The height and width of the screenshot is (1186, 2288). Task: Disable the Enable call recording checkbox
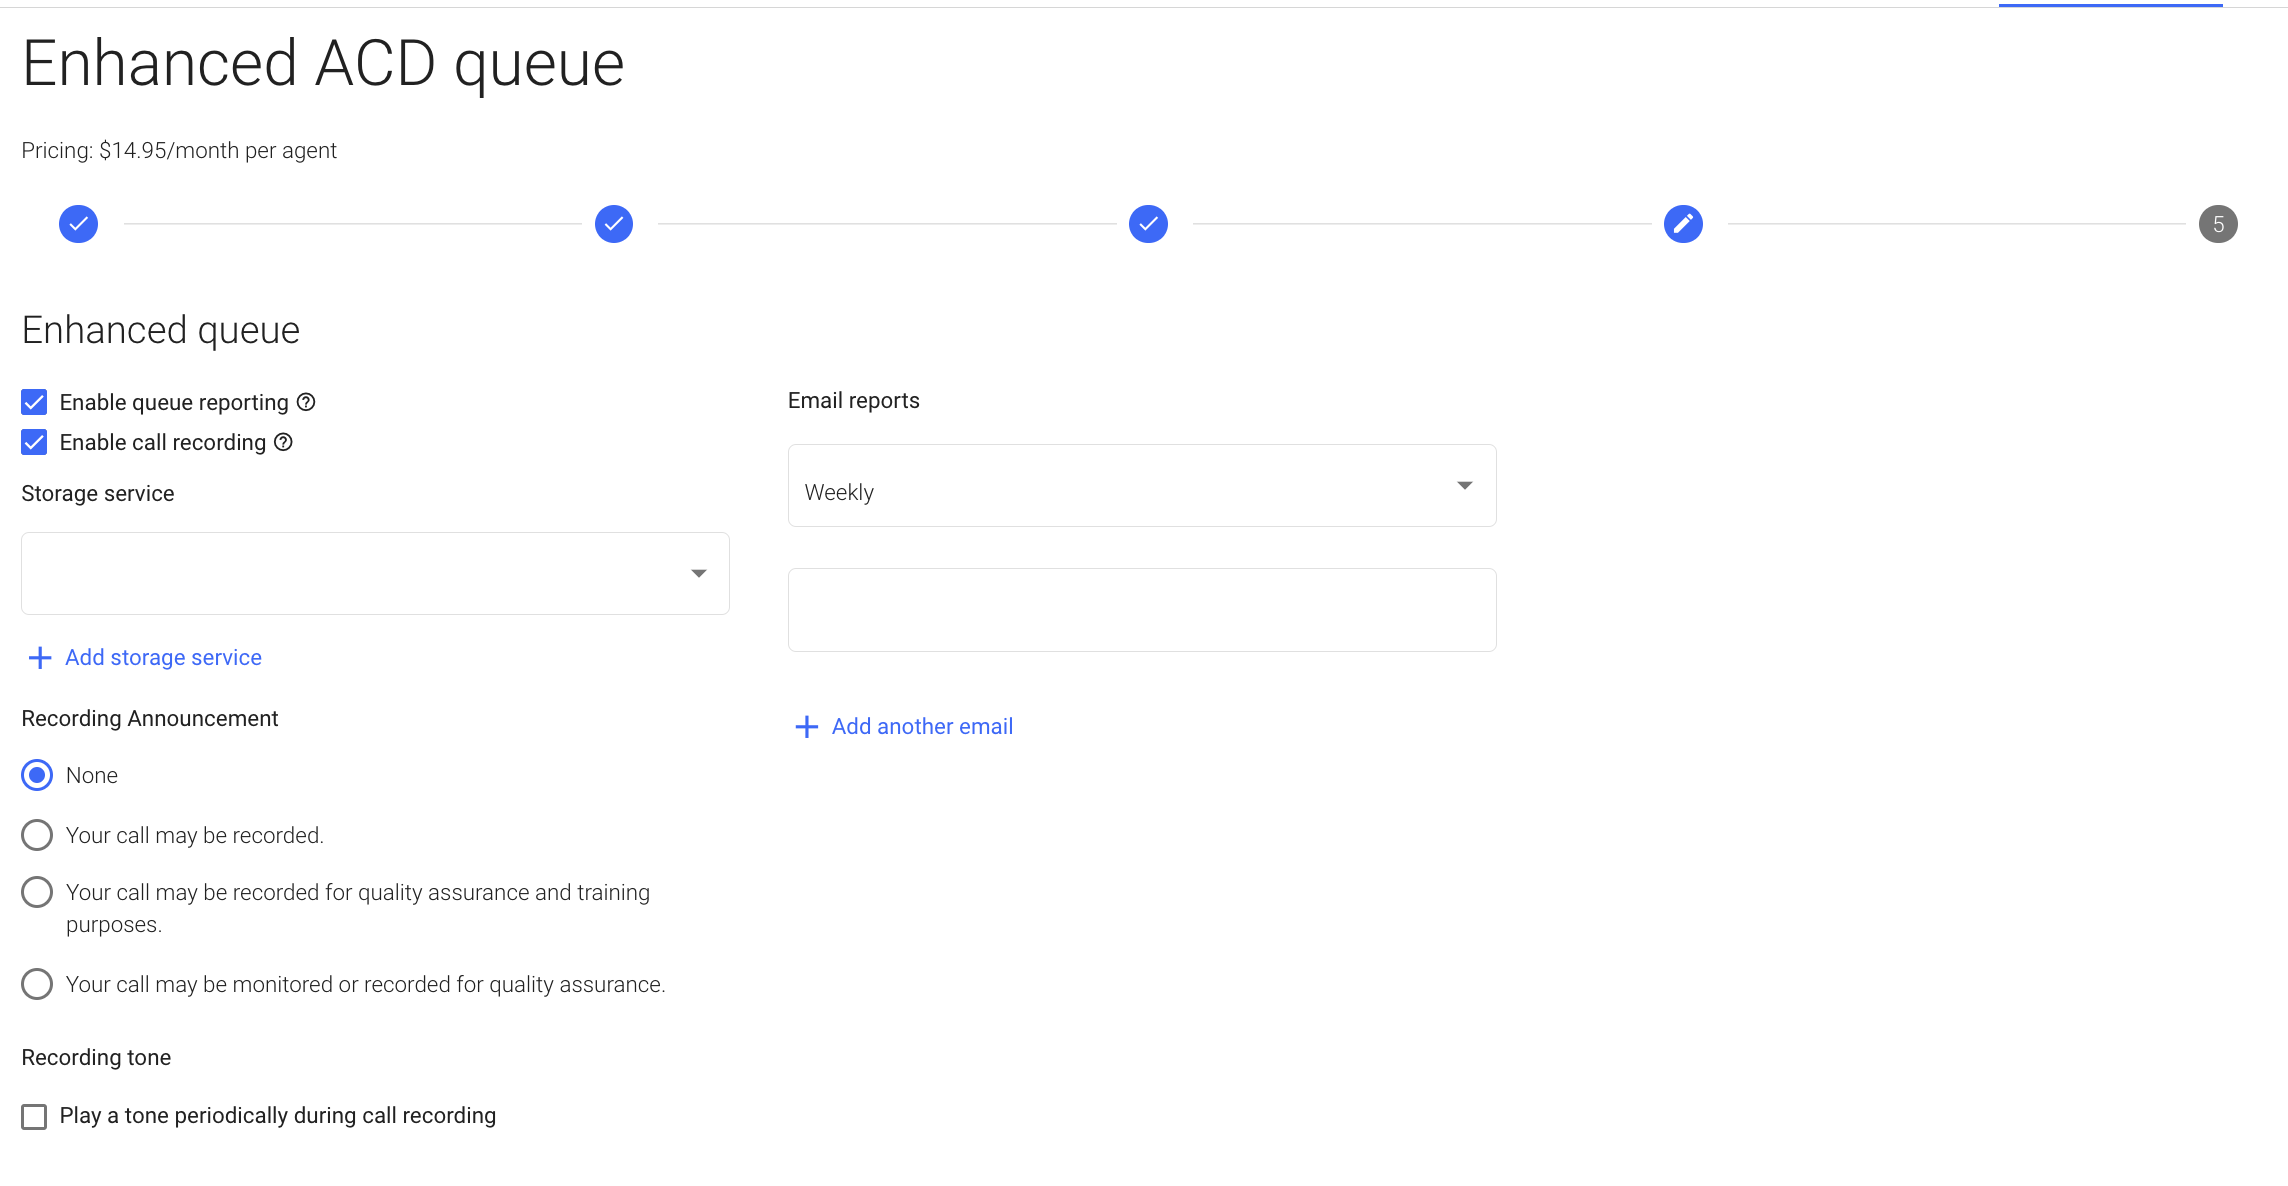coord(35,442)
